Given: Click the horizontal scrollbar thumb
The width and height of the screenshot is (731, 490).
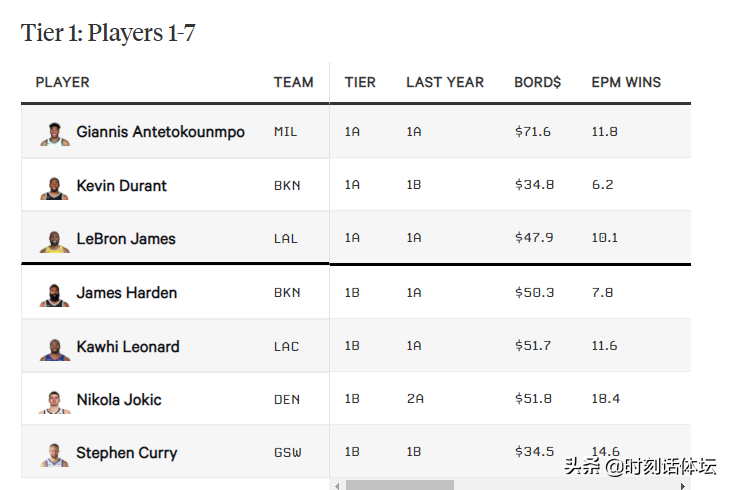Looking at the screenshot, I should 400,485.
